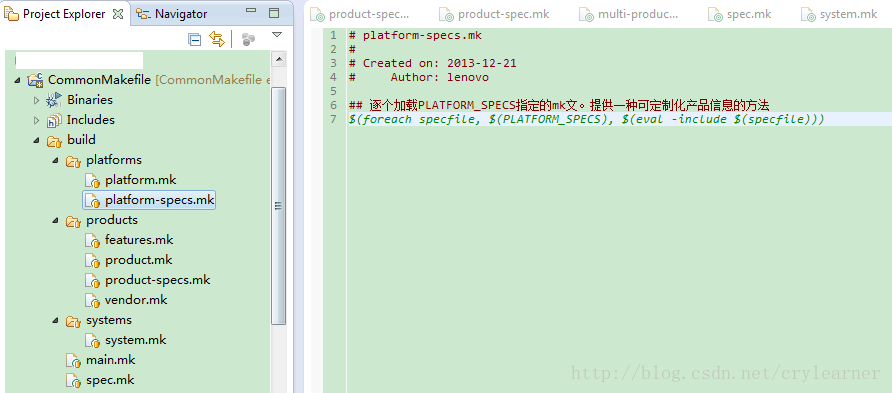Screen dimensions: 892x393
Task: Click the '# platform-specs.mk' header comment
Action: coord(415,35)
